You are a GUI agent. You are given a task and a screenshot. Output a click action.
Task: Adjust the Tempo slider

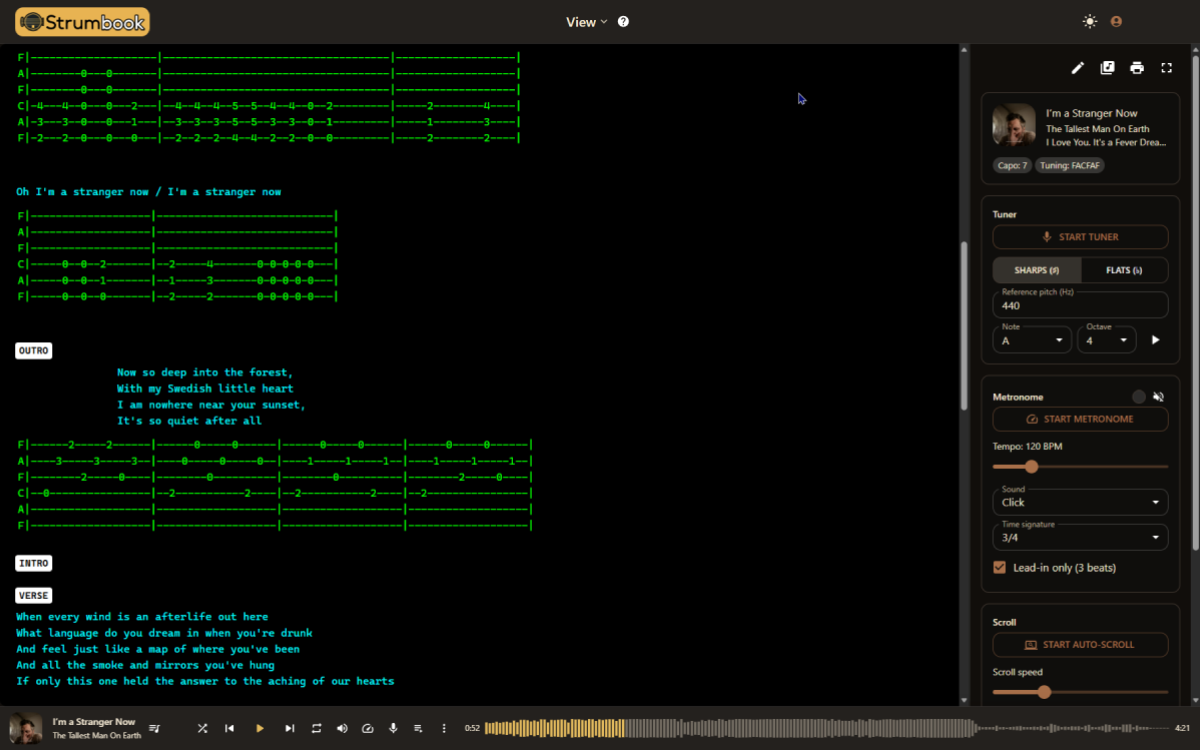point(1080,467)
